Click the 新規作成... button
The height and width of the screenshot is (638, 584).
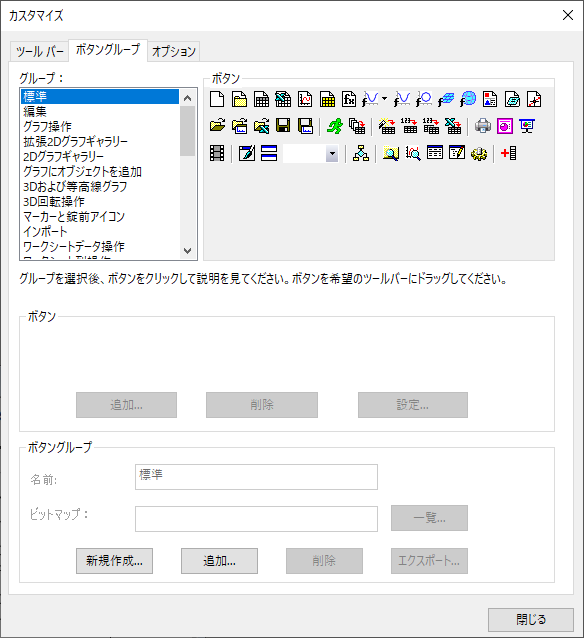(x=114, y=561)
